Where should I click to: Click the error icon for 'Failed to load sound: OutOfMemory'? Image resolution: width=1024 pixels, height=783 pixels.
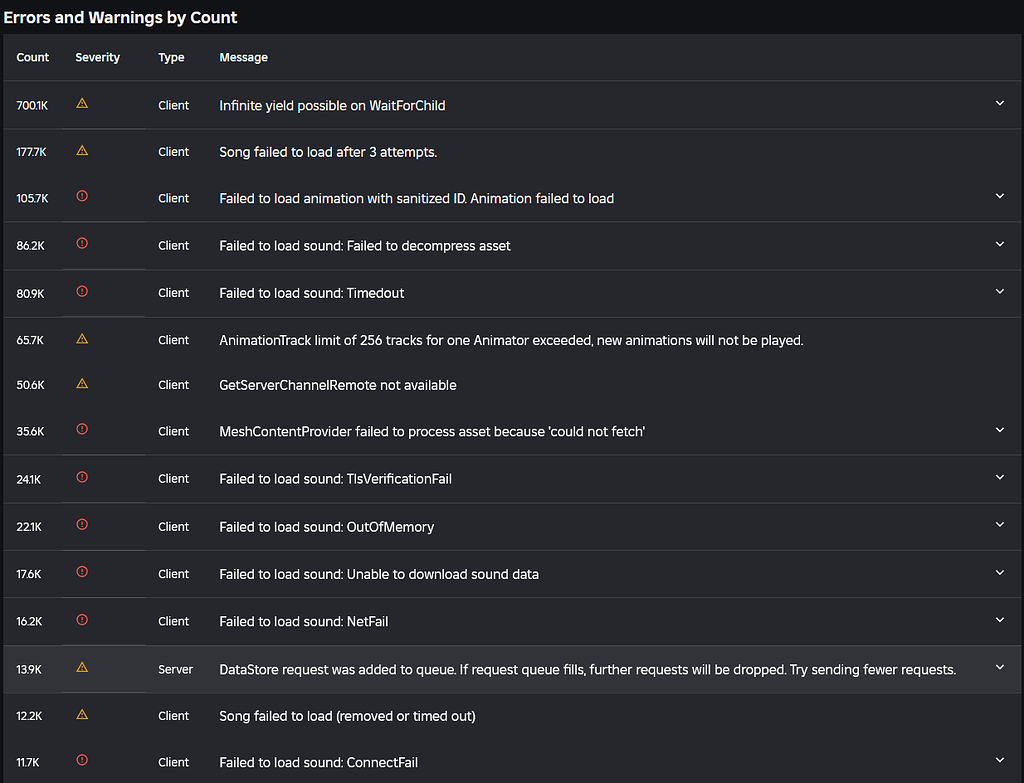point(82,525)
